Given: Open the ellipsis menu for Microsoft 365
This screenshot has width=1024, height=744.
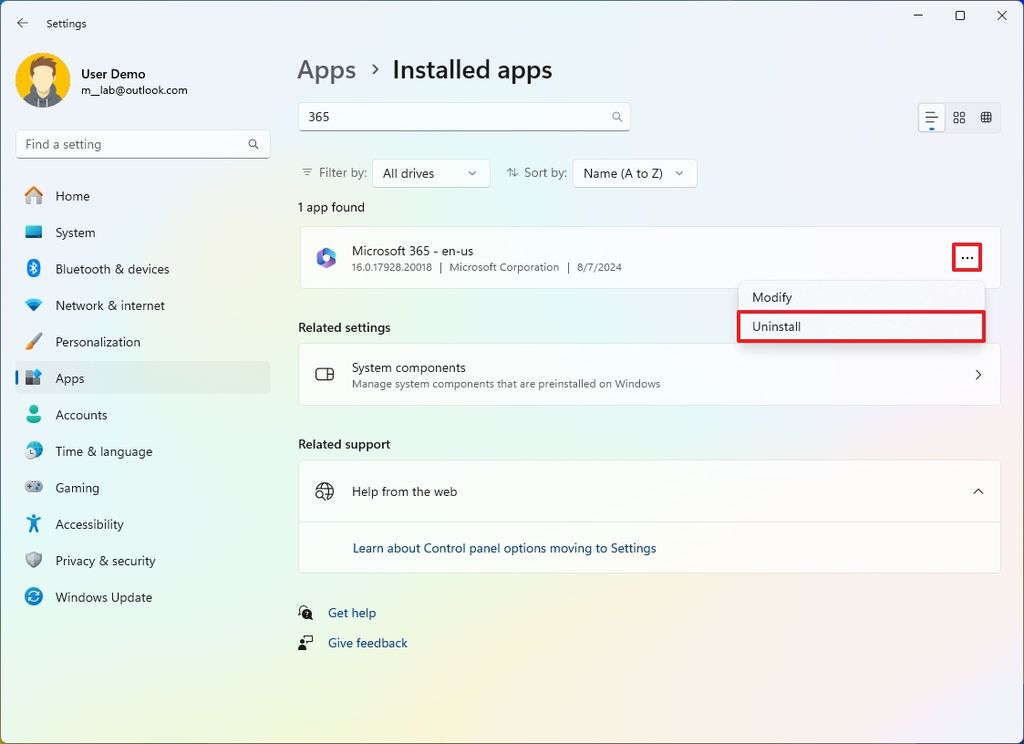Looking at the screenshot, I should click(966, 257).
